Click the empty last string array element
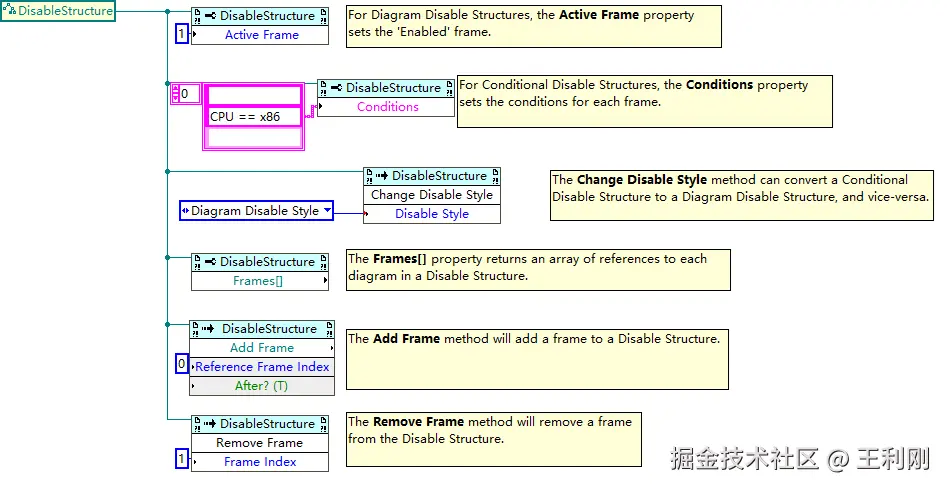This screenshot has width=947, height=489. 254,138
